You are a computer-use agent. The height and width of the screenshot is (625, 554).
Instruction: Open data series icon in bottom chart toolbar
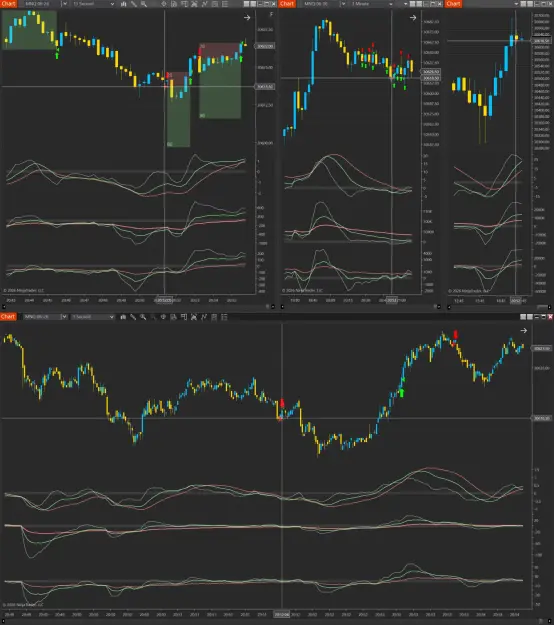click(x=194, y=317)
